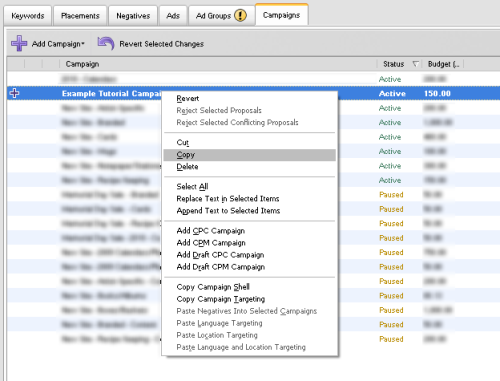Click Revert Selected Changes button label
The image size is (500, 381).
pyautogui.click(x=162, y=44)
